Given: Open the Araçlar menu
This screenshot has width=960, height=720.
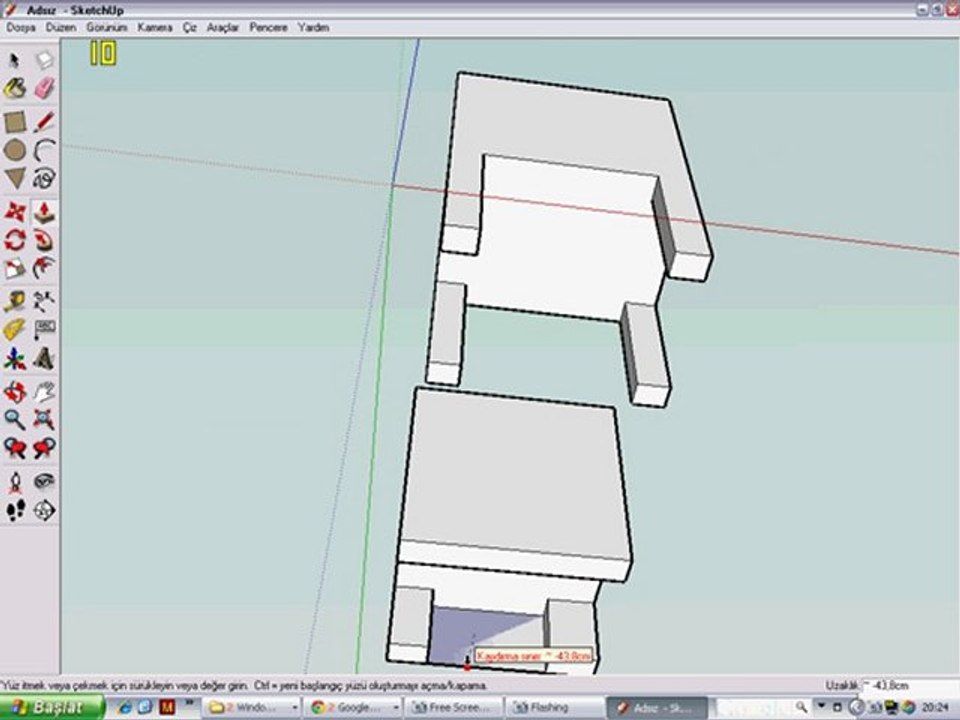Looking at the screenshot, I should (x=222, y=28).
